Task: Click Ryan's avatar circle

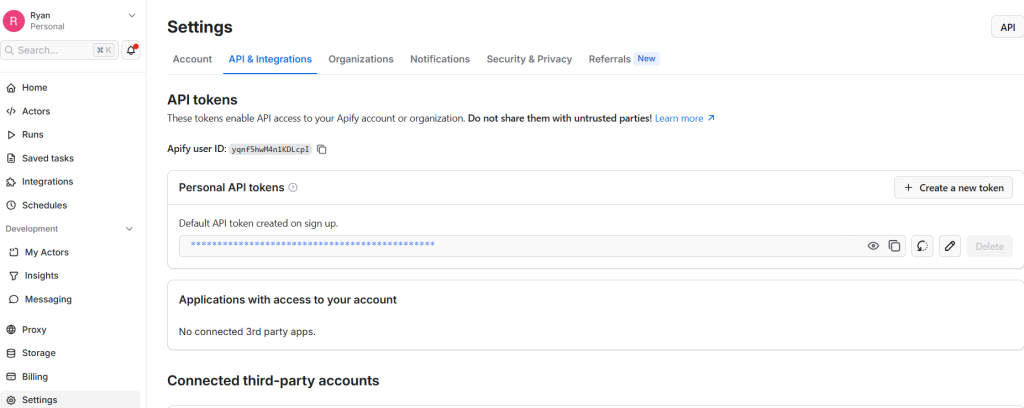Action: point(14,21)
